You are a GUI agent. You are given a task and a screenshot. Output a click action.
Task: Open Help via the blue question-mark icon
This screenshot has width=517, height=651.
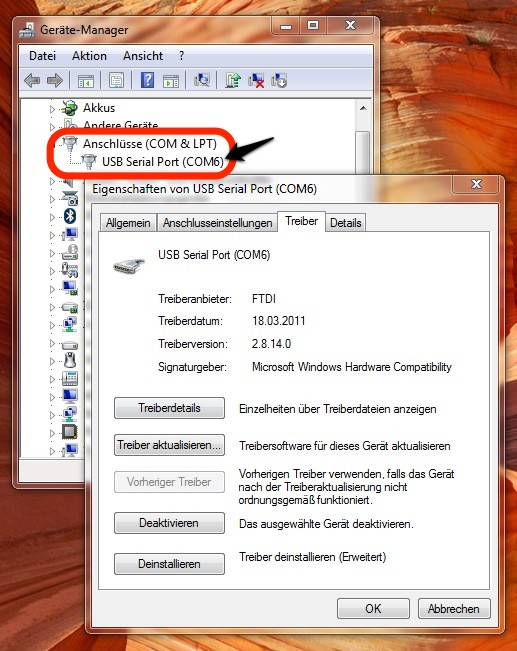(147, 80)
